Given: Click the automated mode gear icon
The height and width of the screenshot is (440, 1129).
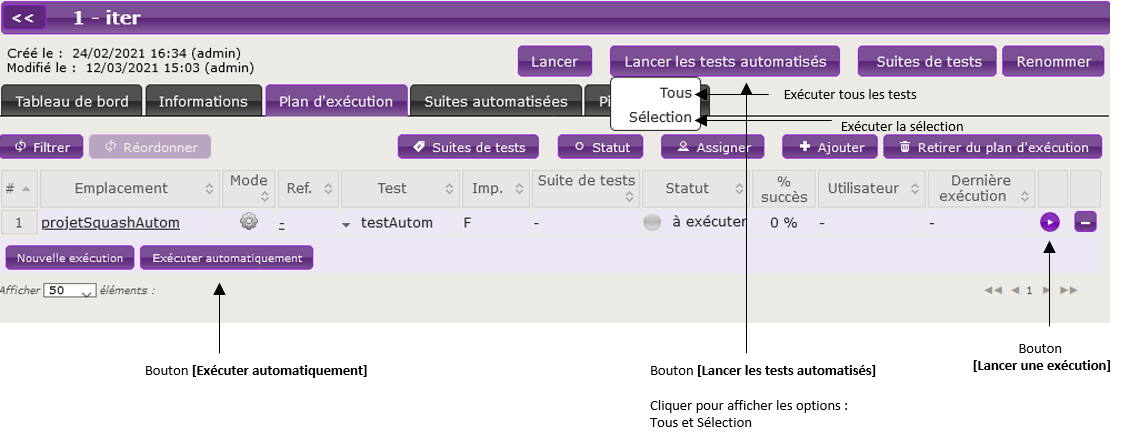Looking at the screenshot, I should pos(248,222).
